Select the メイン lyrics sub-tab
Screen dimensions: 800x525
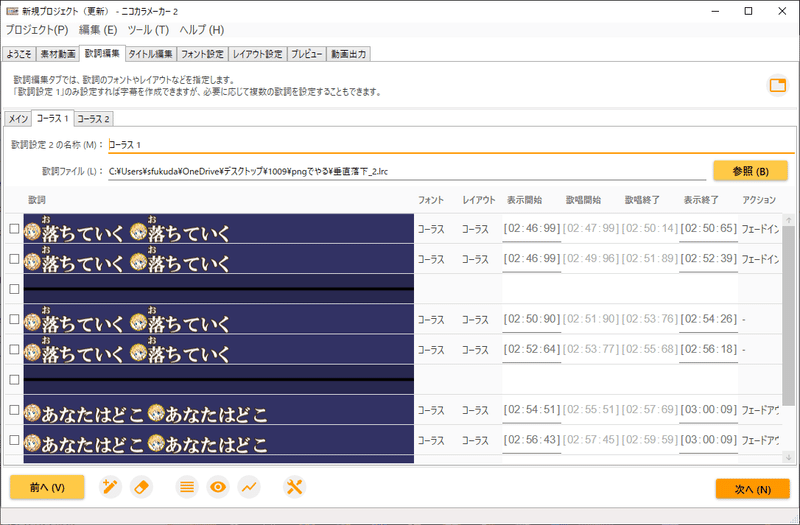pyautogui.click(x=18, y=119)
